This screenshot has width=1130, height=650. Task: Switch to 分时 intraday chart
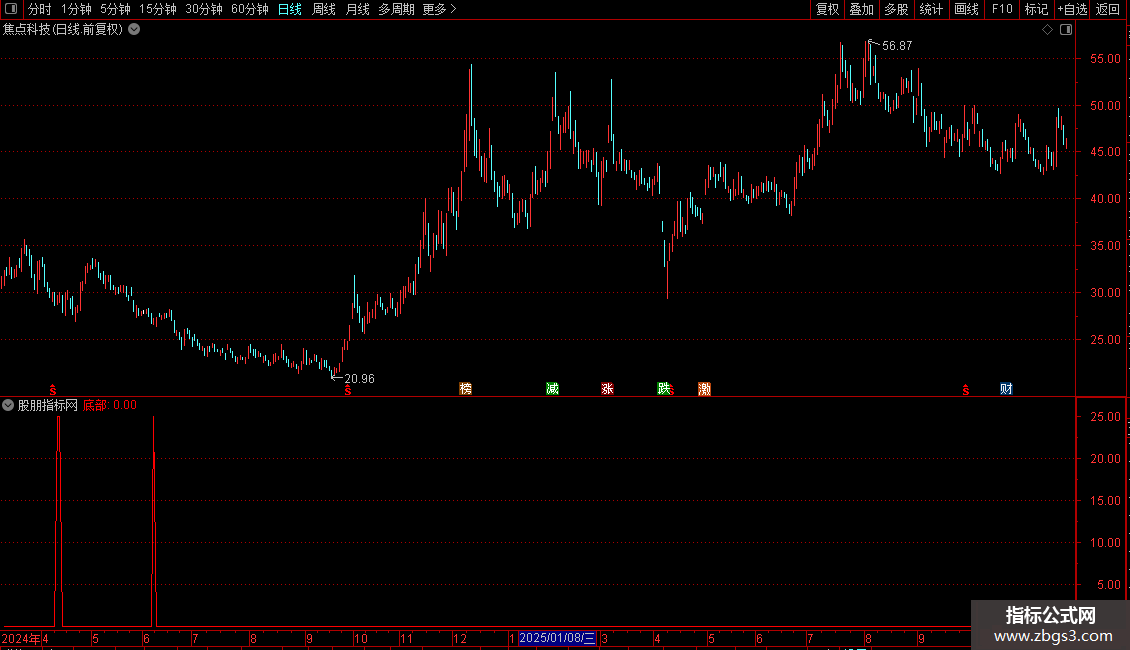(40, 9)
